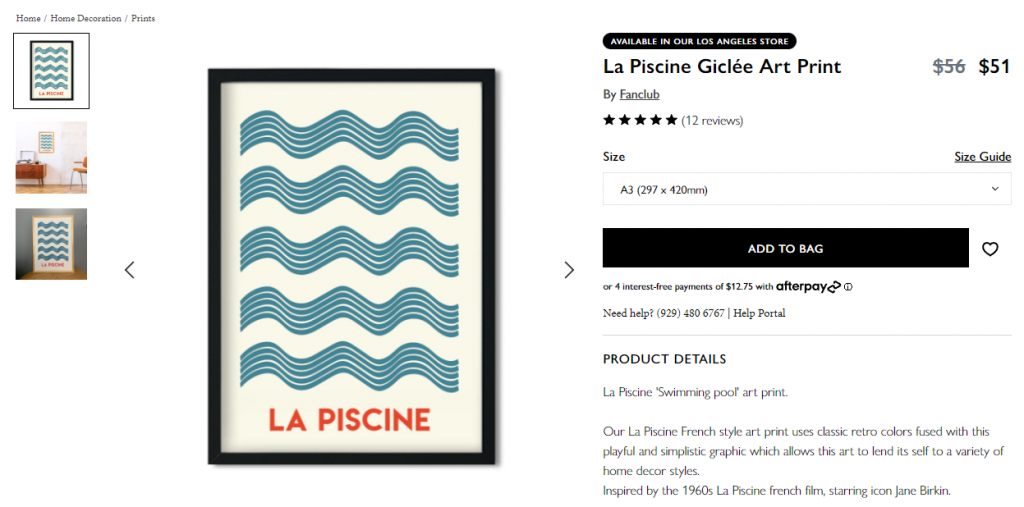The height and width of the screenshot is (507, 1024).
Task: Open the Help Portal link
Action: pyautogui.click(x=759, y=313)
